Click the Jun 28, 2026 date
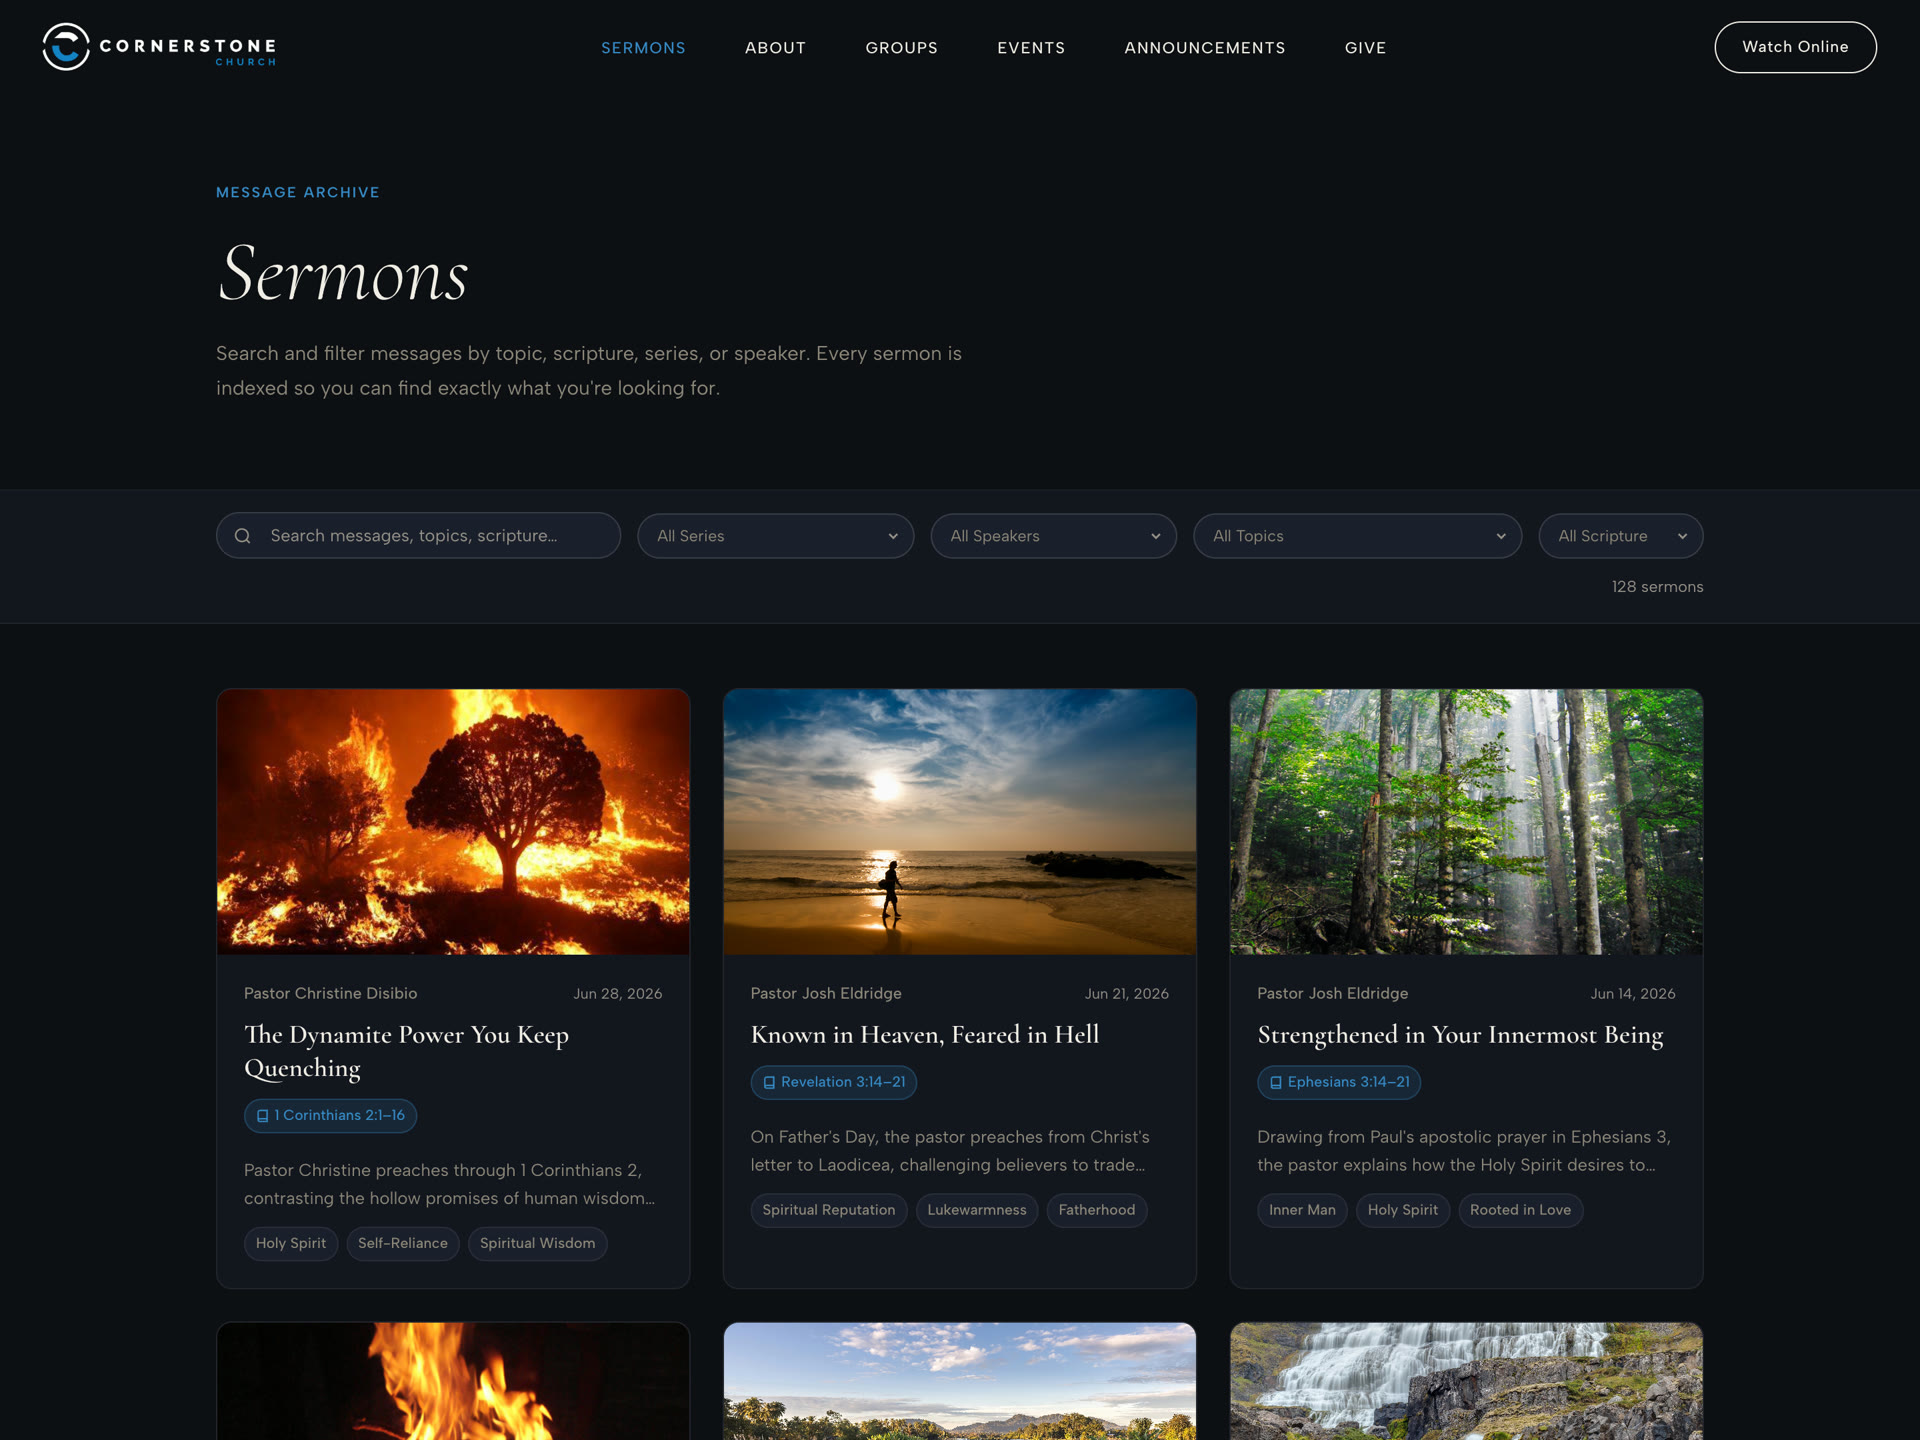This screenshot has width=1920, height=1440. click(617, 994)
